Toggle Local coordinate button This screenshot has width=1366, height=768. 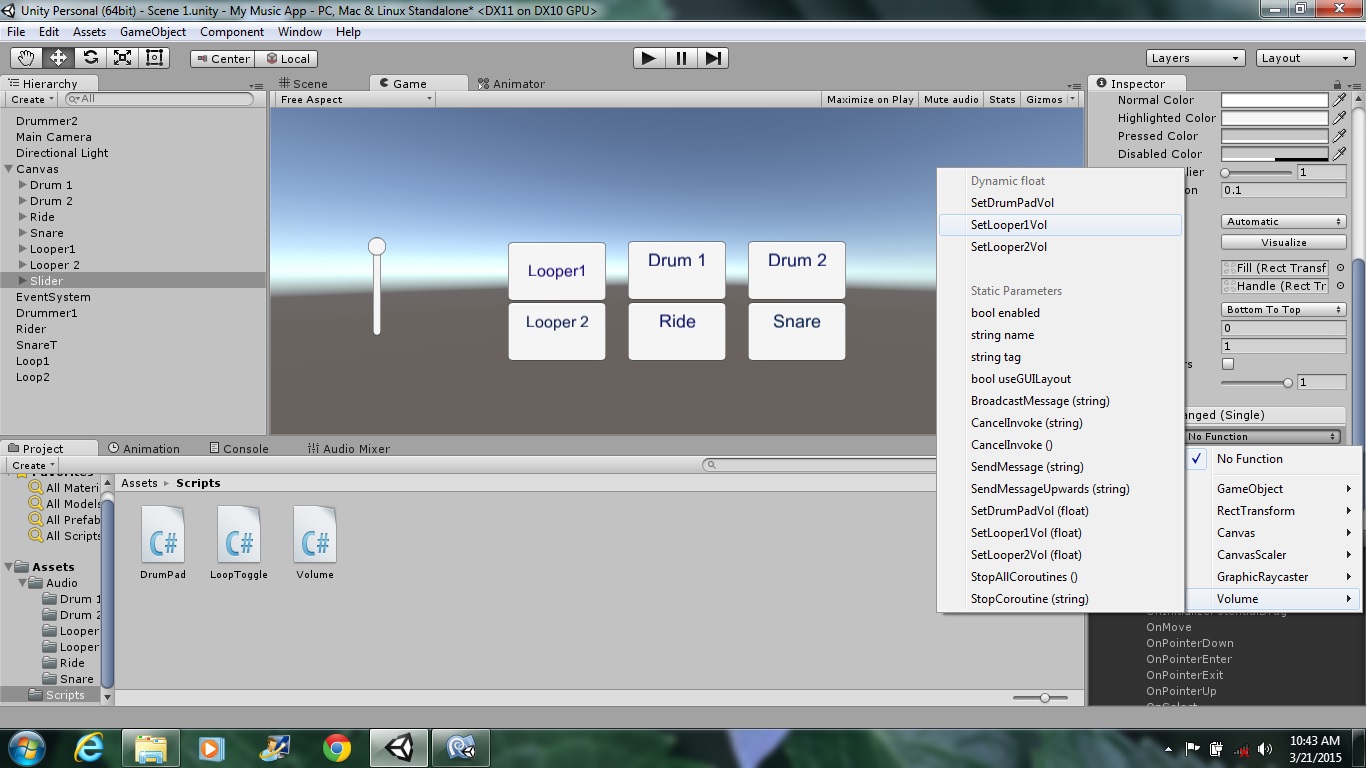pyautogui.click(x=287, y=59)
